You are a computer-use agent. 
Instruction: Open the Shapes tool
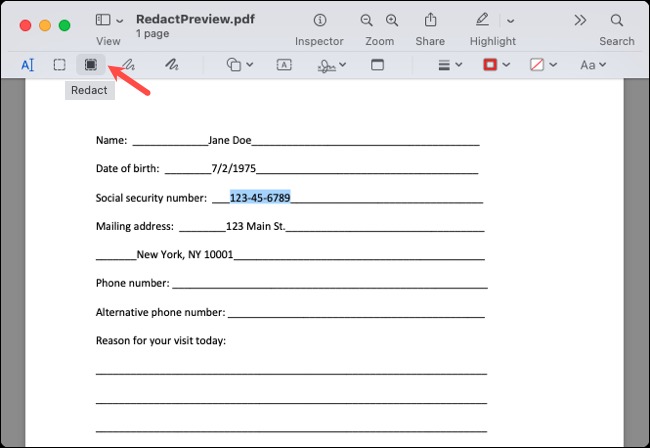[x=234, y=65]
